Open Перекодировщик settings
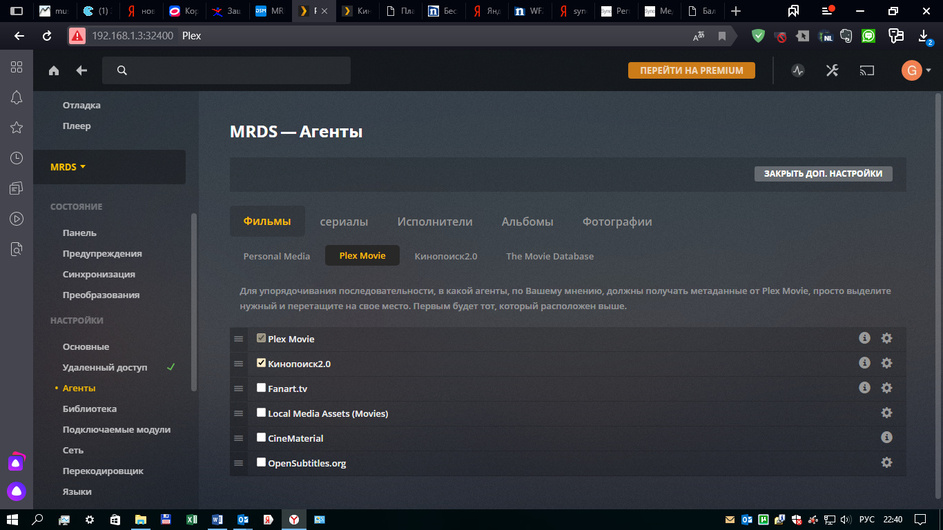The width and height of the screenshot is (943, 530). (103, 471)
